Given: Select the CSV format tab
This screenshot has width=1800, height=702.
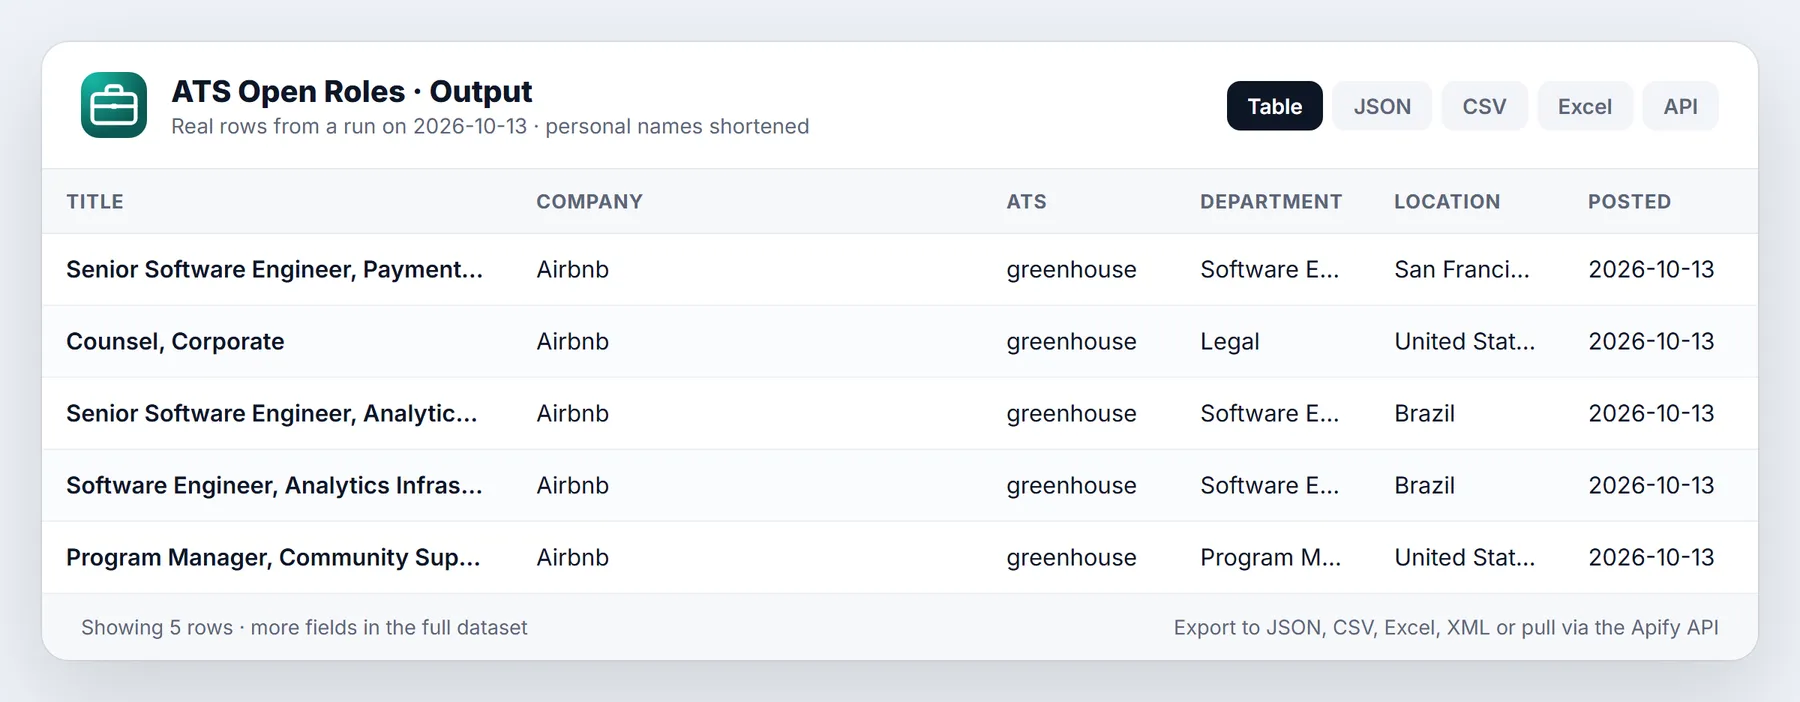Looking at the screenshot, I should coord(1484,106).
